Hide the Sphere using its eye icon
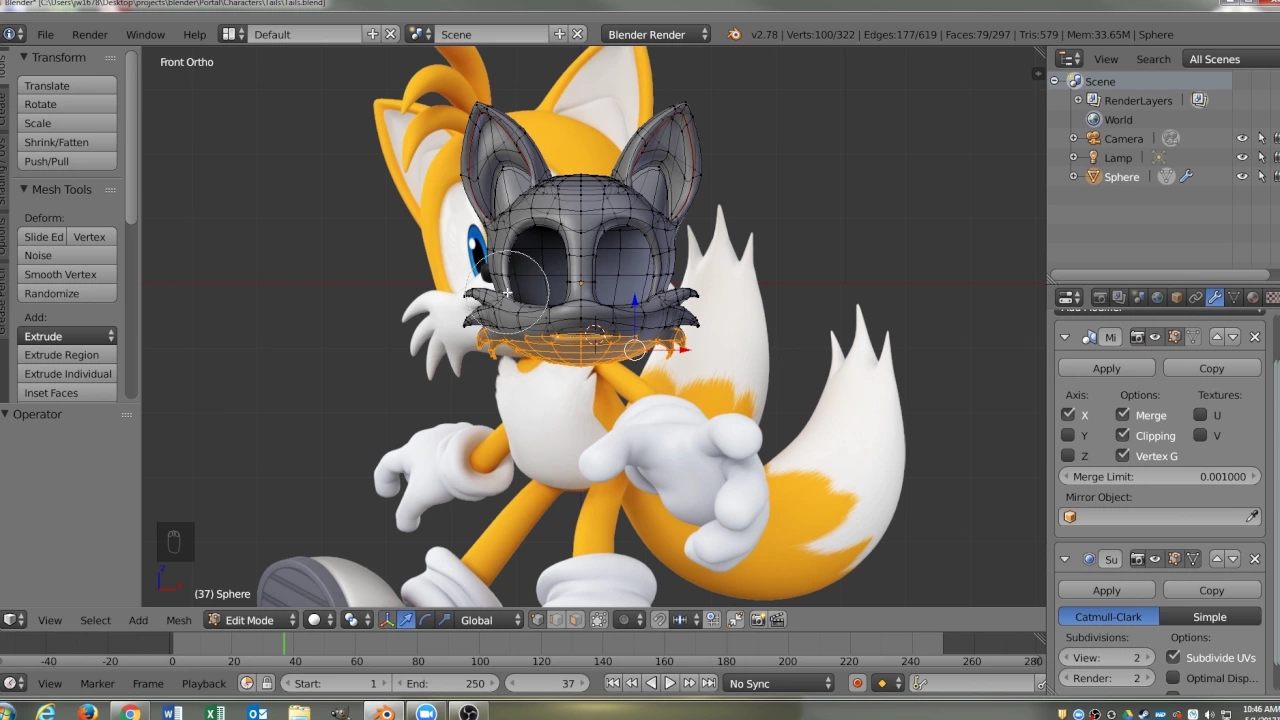This screenshot has width=1280, height=720. (x=1242, y=177)
